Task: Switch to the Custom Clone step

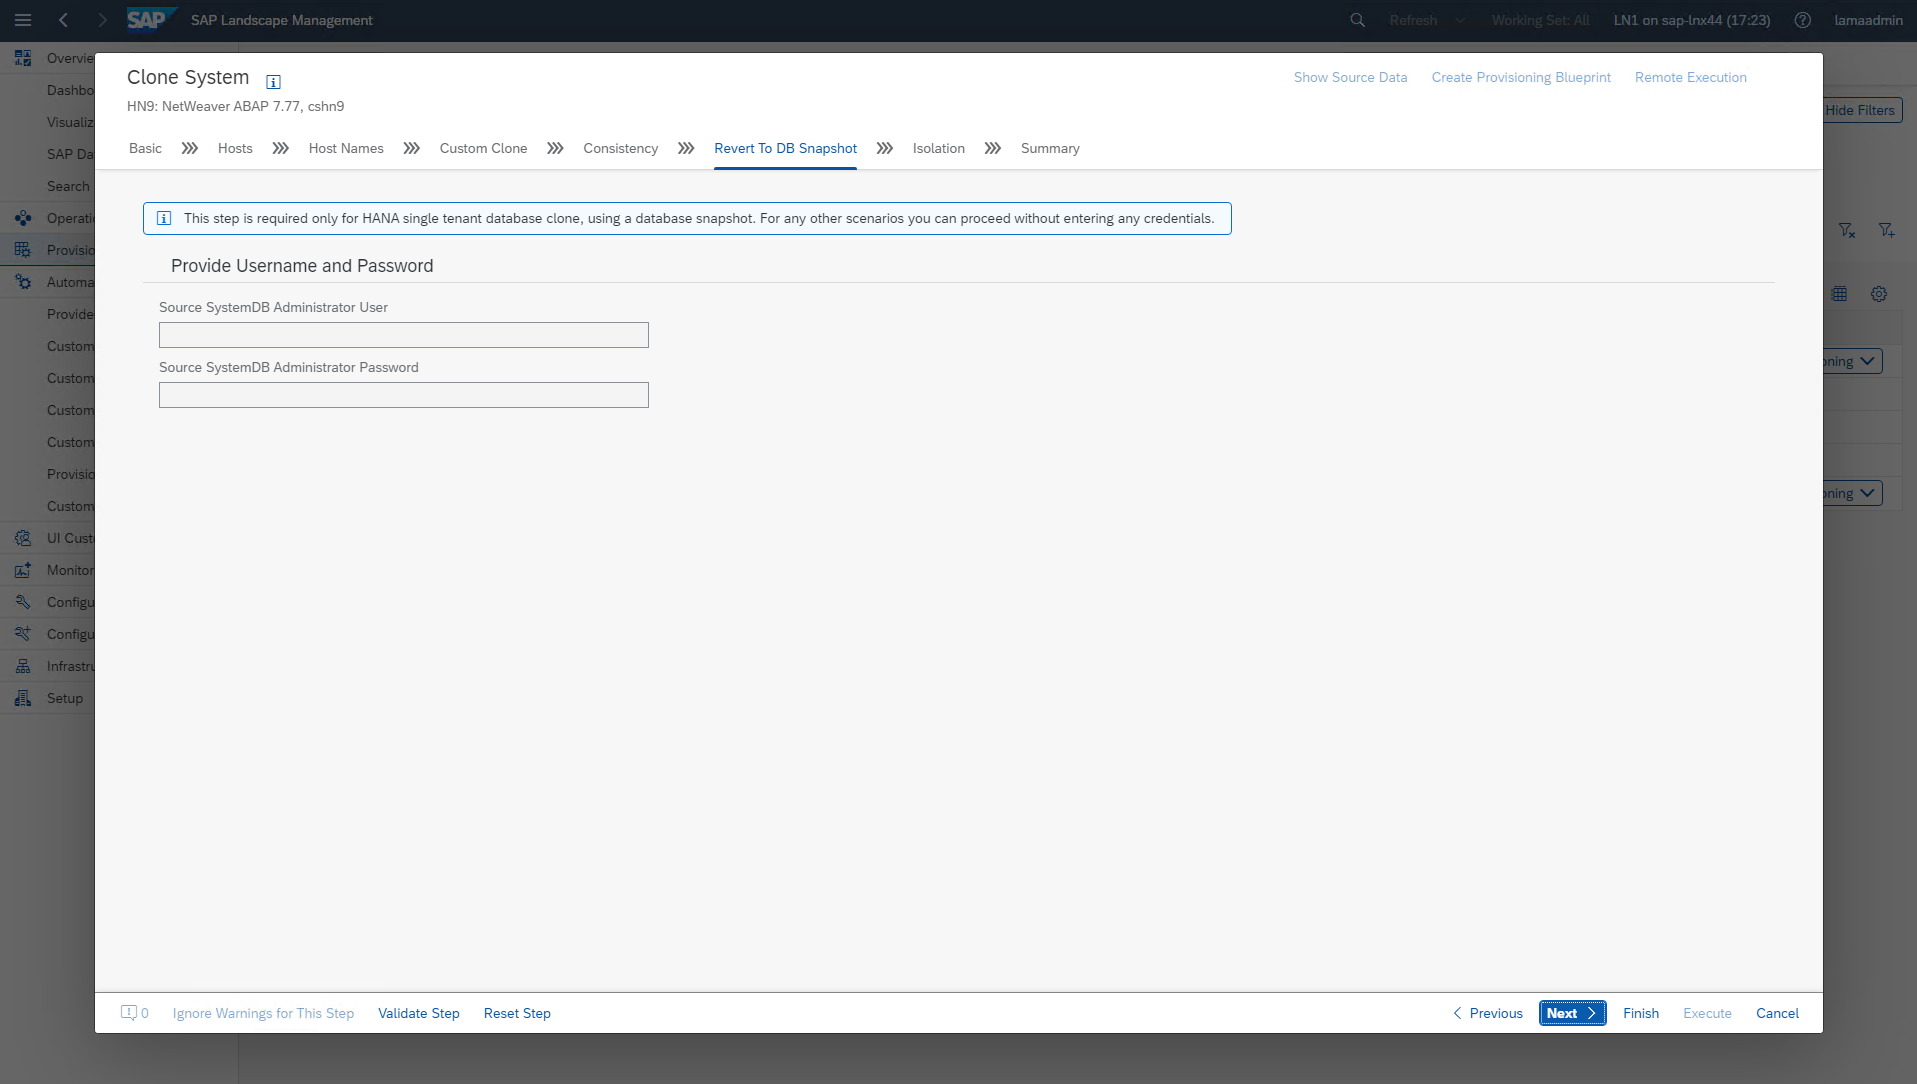Action: (x=483, y=148)
